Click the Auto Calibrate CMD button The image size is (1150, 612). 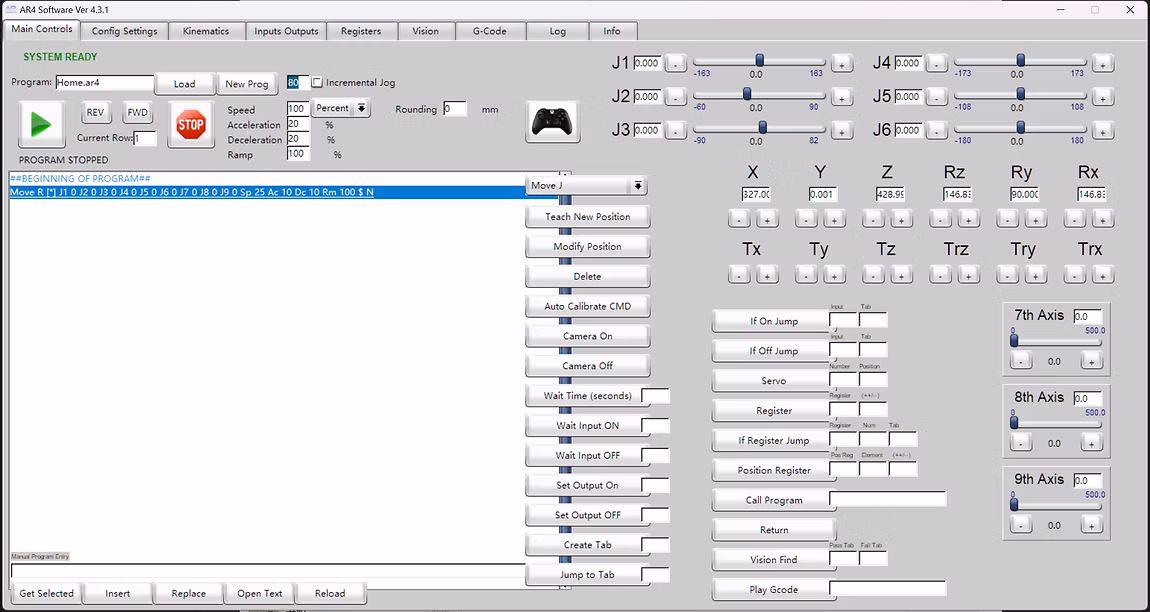pyautogui.click(x=587, y=306)
